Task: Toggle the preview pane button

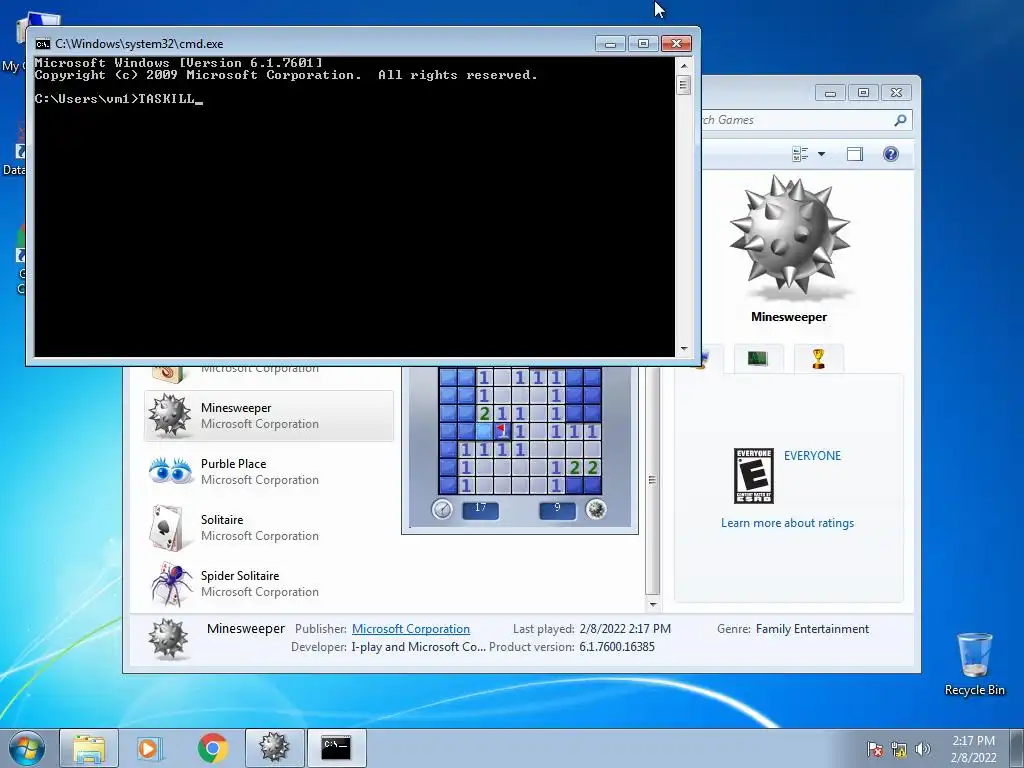Action: (854, 154)
